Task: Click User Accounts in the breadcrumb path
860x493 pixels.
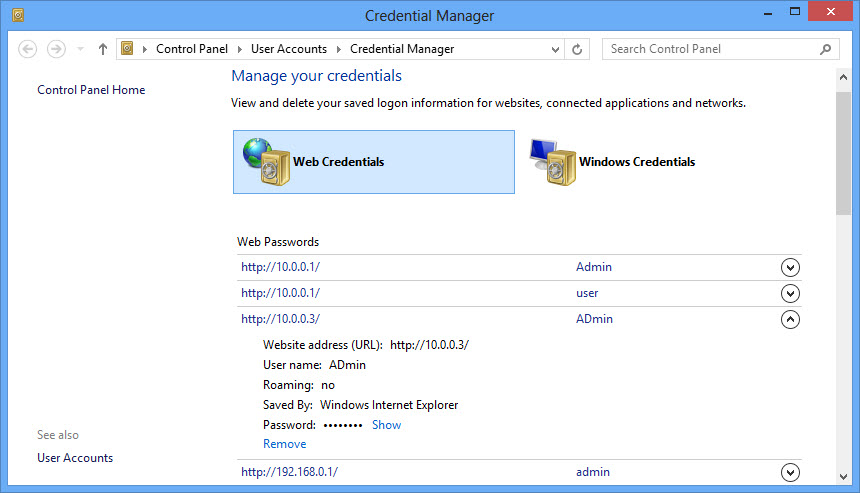Action: 289,49
